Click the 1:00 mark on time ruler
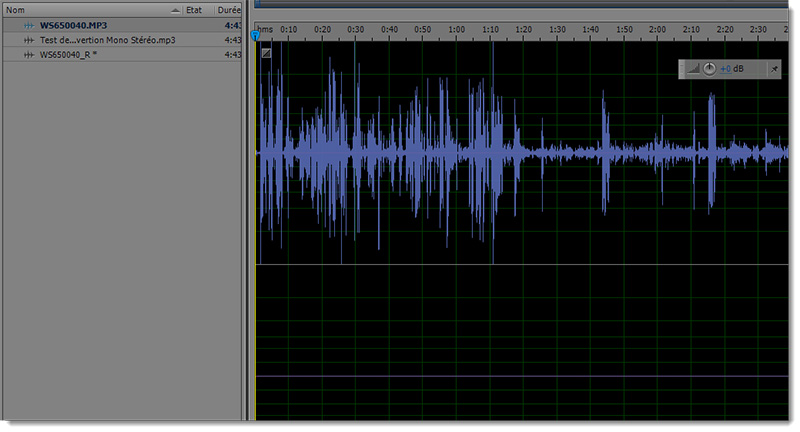The image size is (800, 432). click(x=457, y=30)
